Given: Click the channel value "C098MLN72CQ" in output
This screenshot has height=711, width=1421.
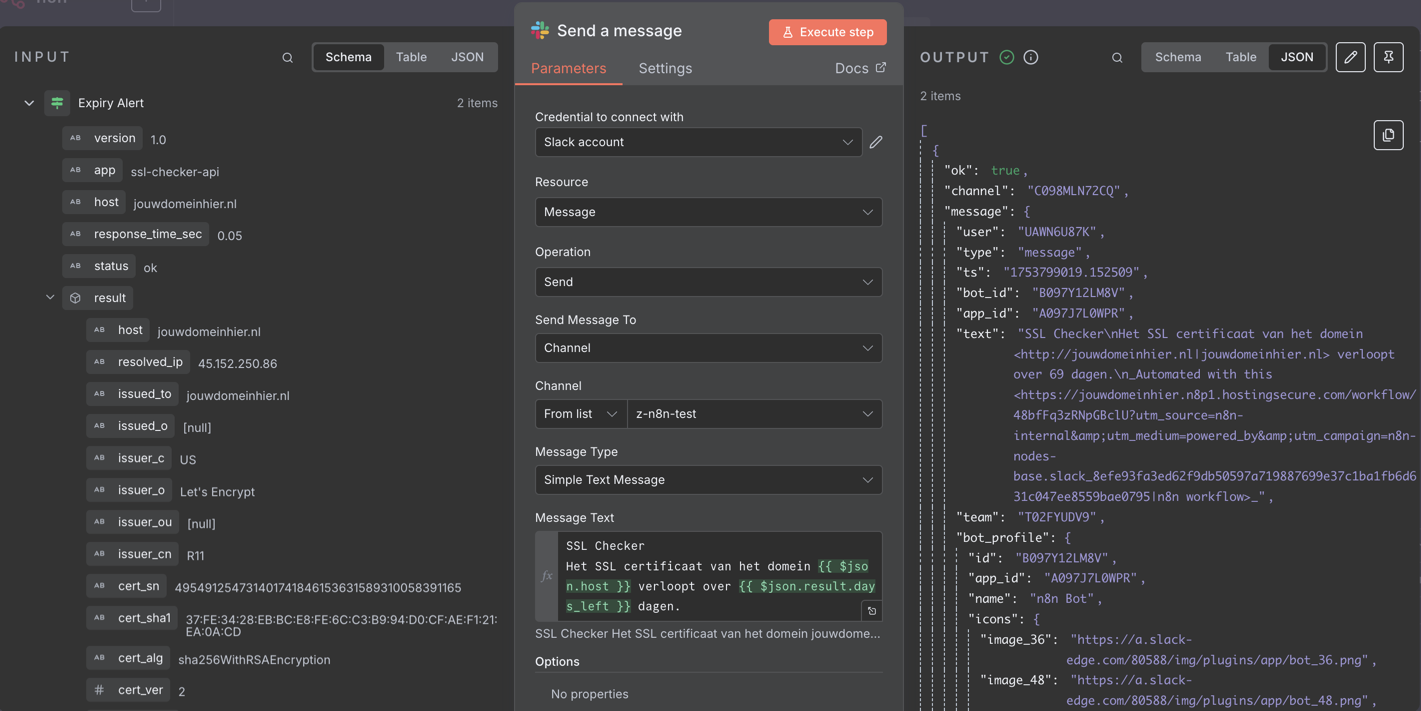Looking at the screenshot, I should point(1074,191).
